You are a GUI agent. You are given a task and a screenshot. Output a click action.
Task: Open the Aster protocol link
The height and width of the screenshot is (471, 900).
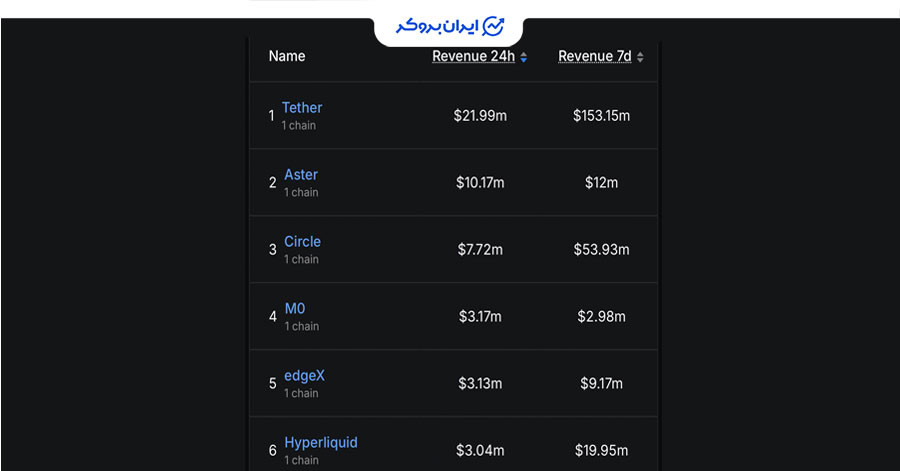(301, 175)
